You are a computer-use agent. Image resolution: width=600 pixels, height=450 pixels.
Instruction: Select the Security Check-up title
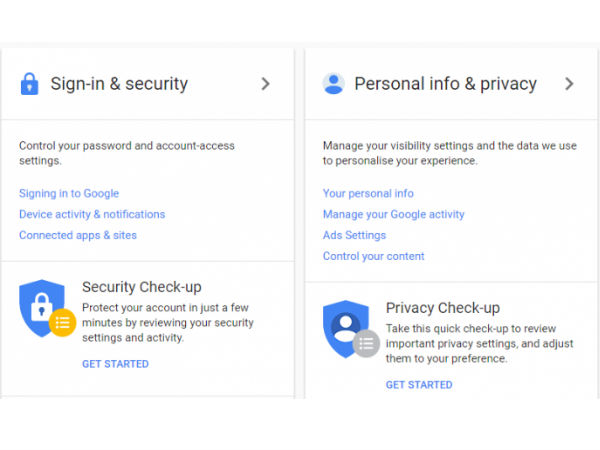tap(142, 287)
